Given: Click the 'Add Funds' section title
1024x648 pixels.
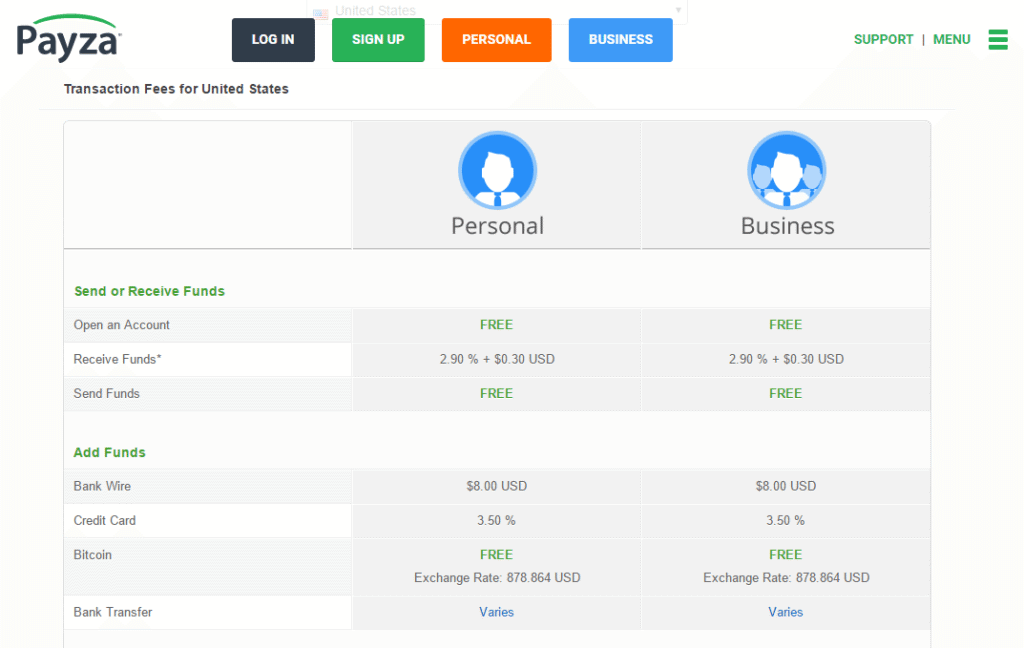Looking at the screenshot, I should [110, 453].
